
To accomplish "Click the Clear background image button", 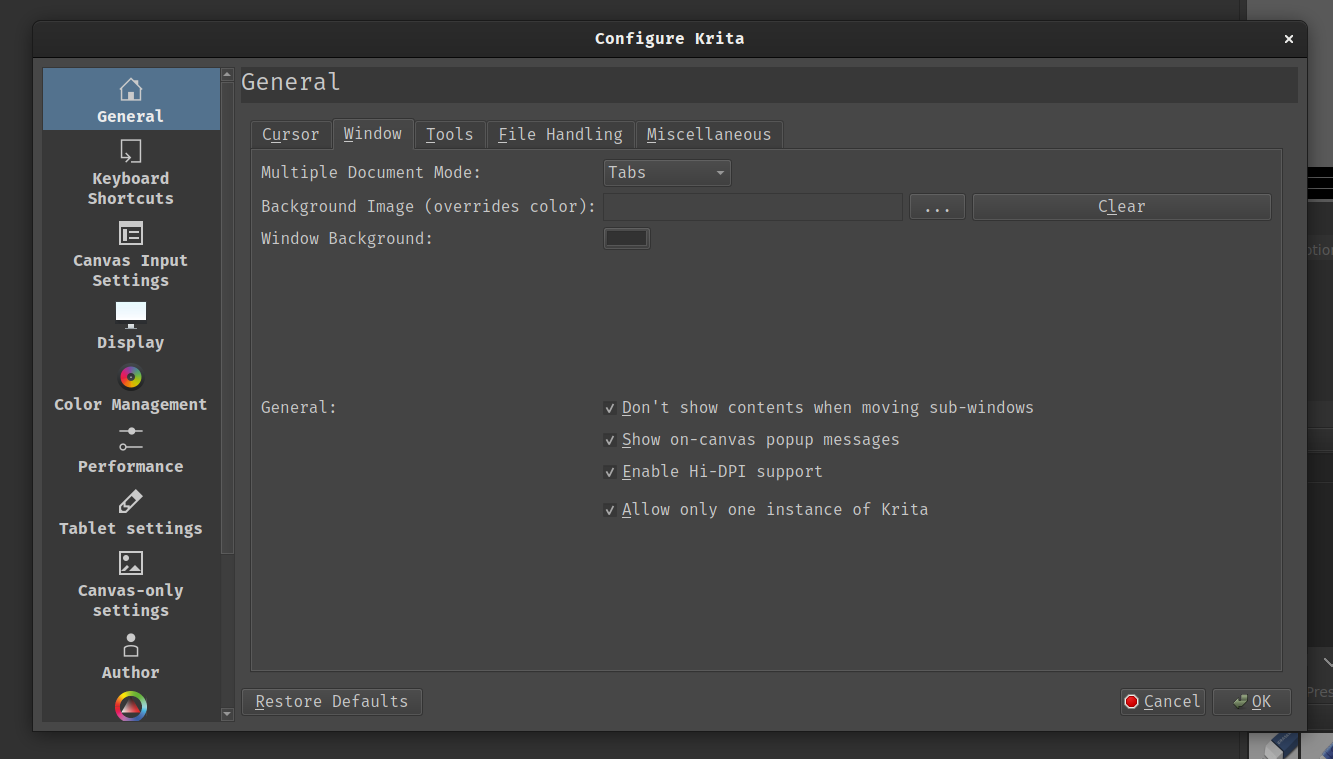I will 1121,207.
